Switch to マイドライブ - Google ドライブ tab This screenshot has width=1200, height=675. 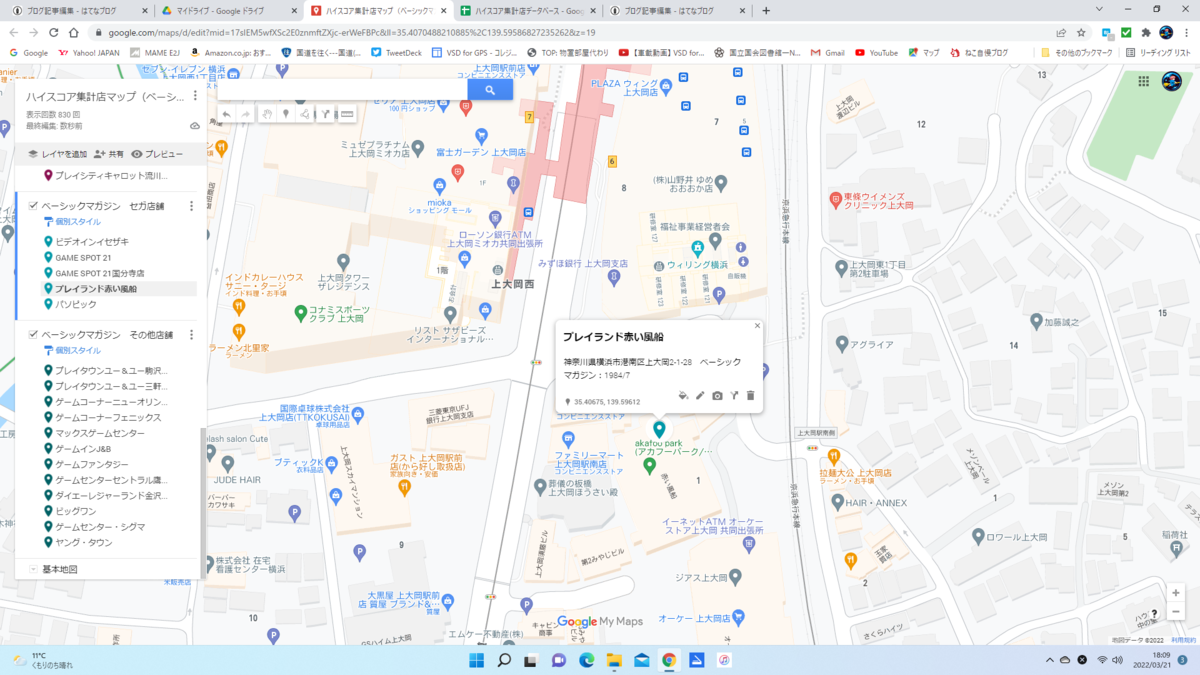pos(226,10)
